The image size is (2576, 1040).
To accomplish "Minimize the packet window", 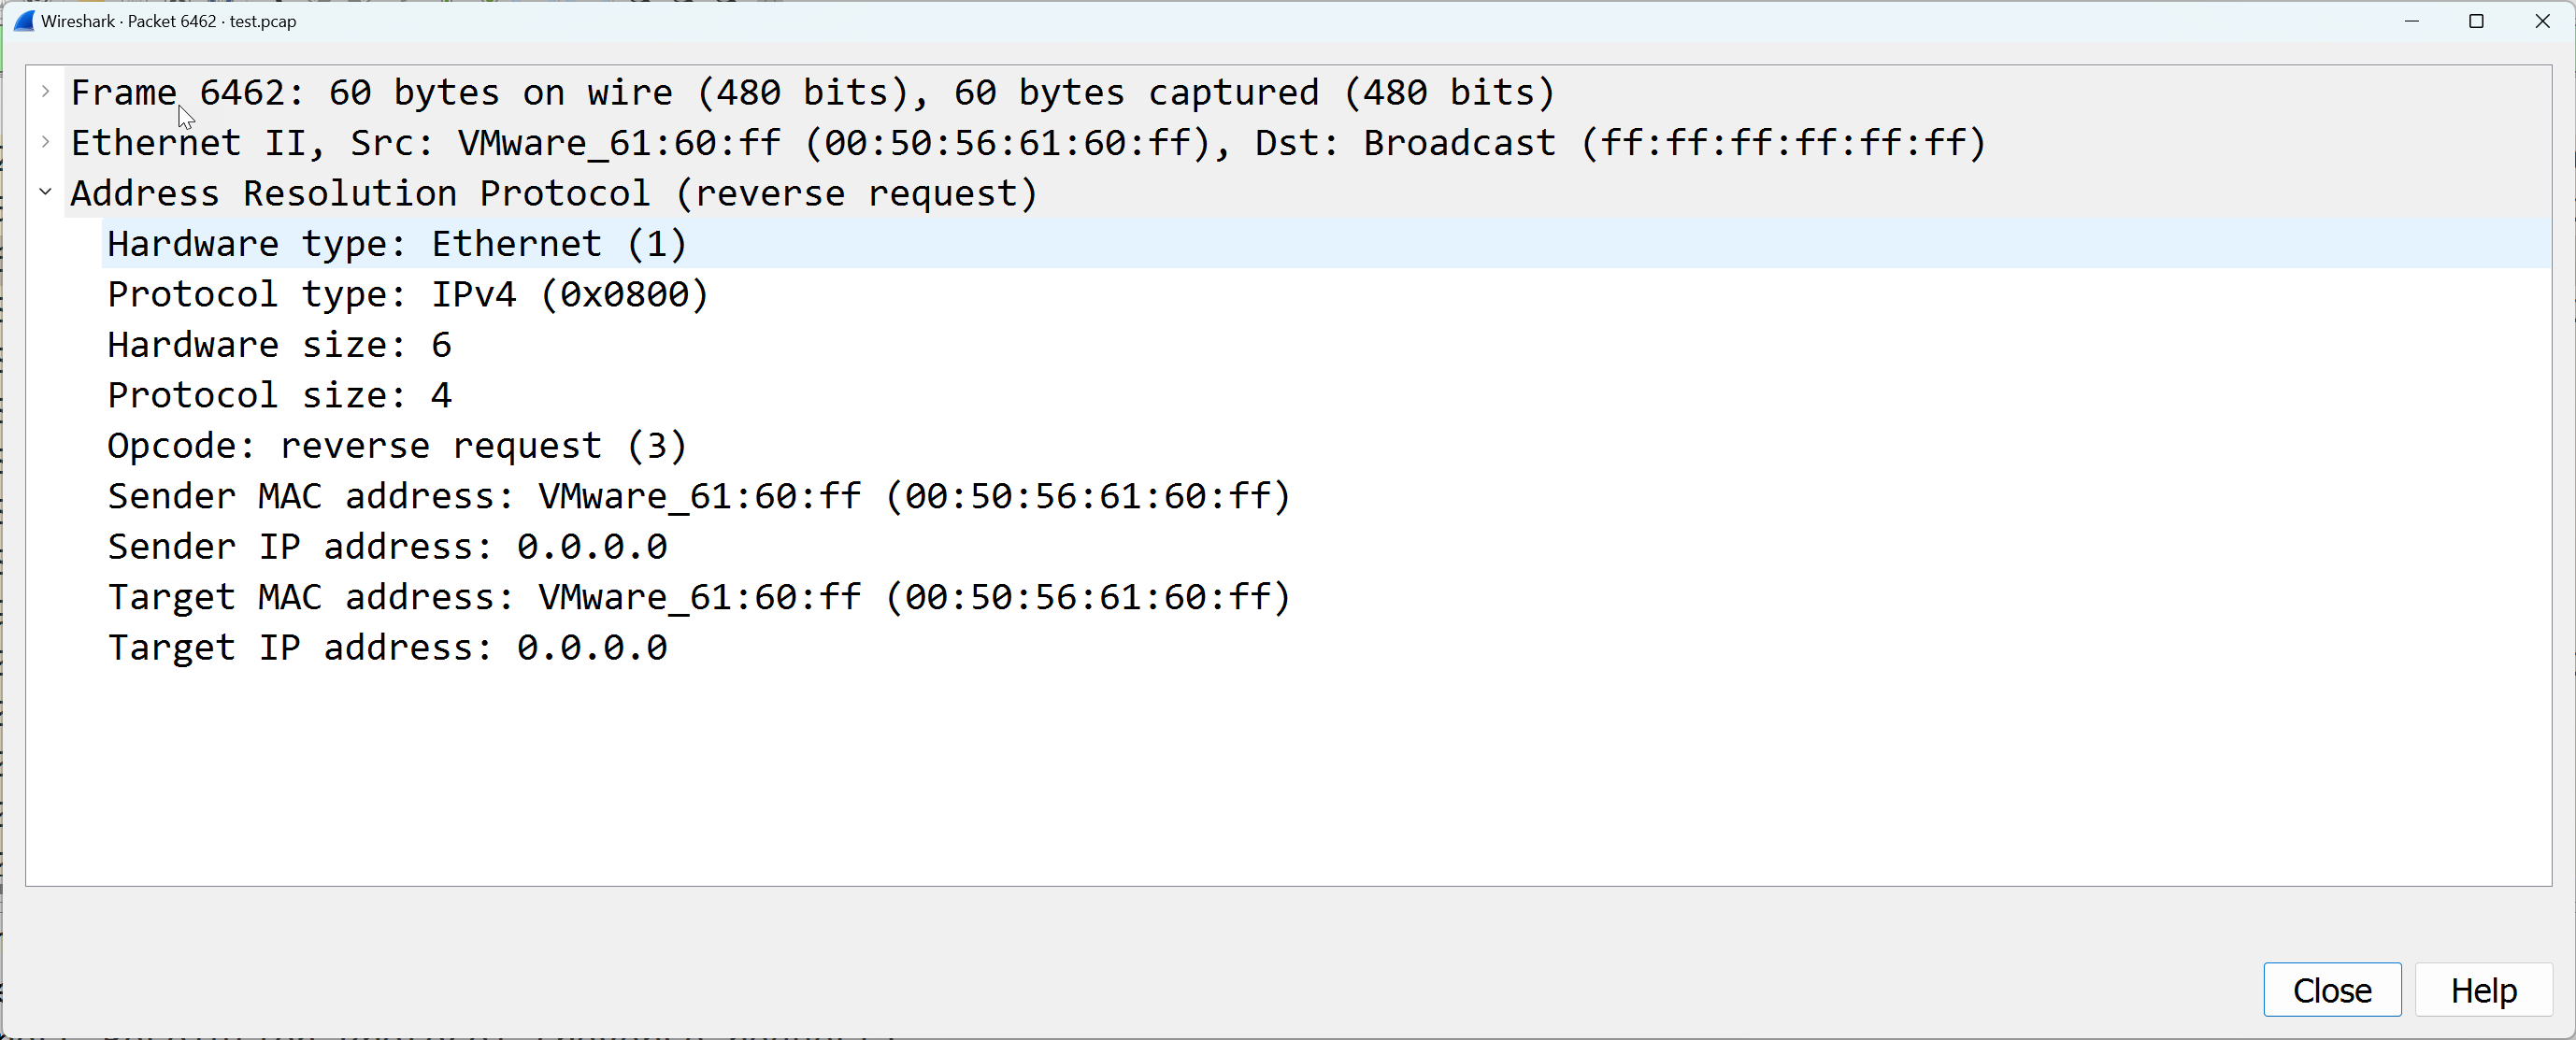I will pos(2411,21).
